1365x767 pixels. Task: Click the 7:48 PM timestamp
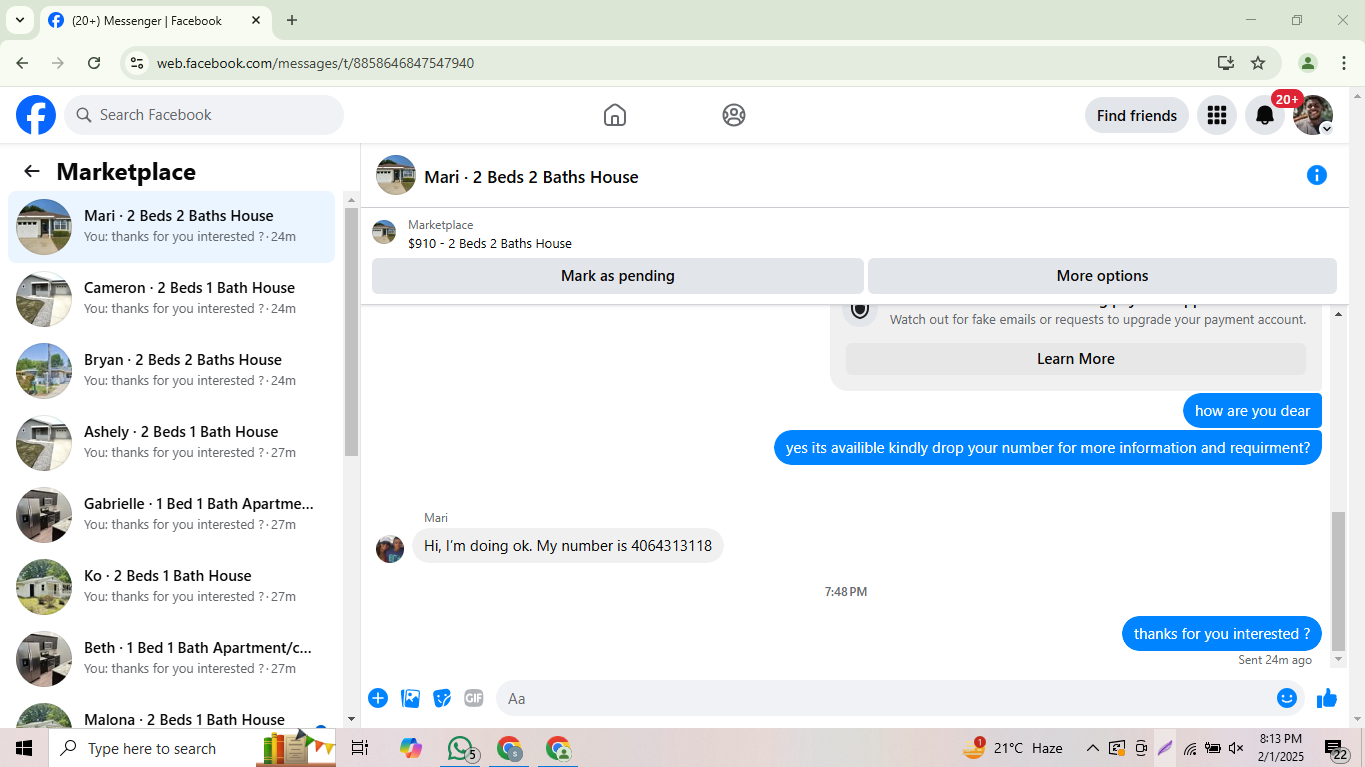(846, 592)
